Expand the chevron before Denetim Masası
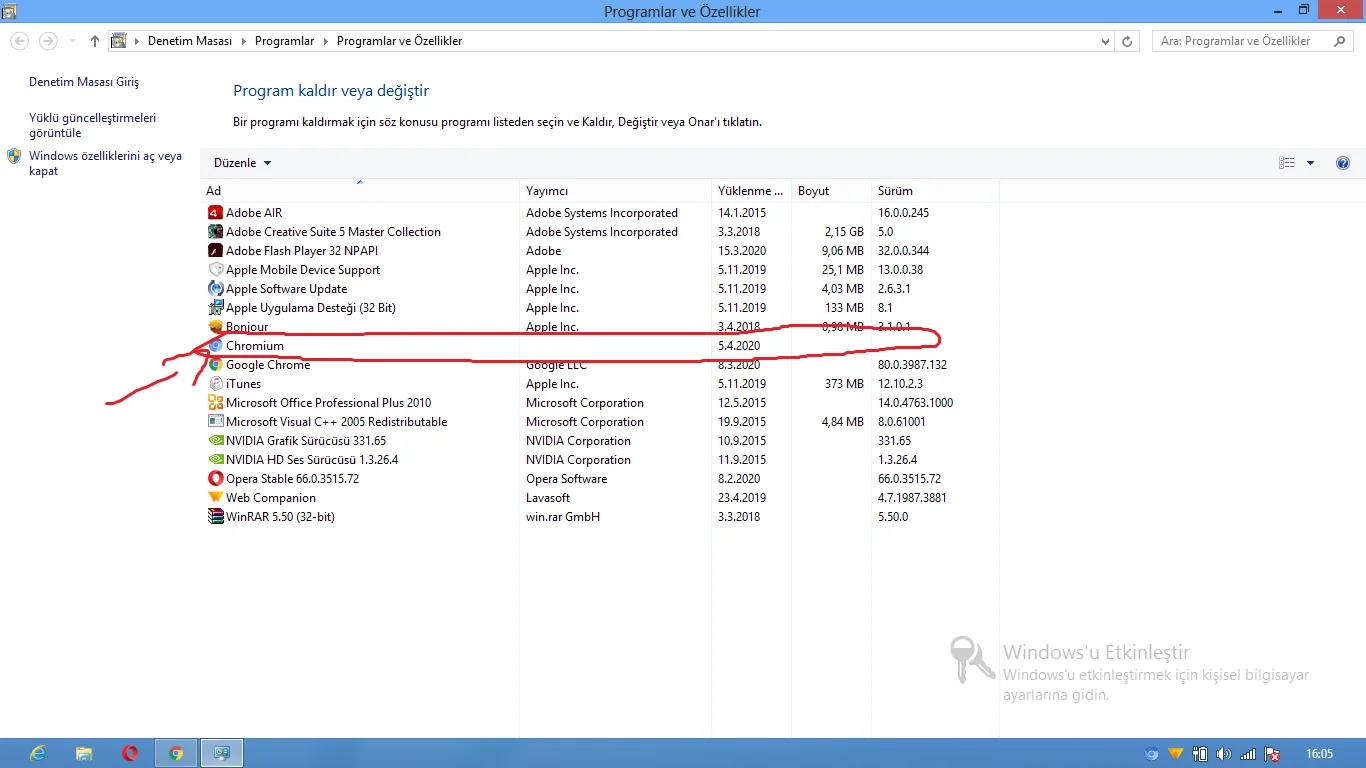Image resolution: width=1366 pixels, height=768 pixels. 135,41
